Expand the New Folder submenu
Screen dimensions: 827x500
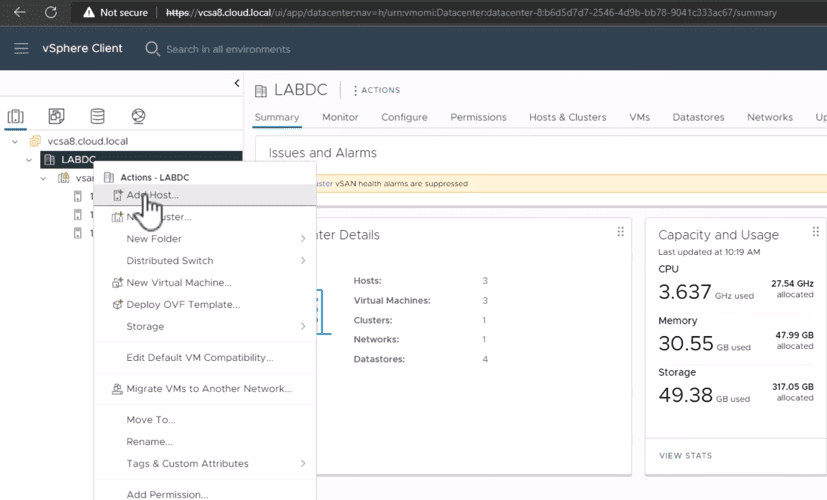click(303, 239)
